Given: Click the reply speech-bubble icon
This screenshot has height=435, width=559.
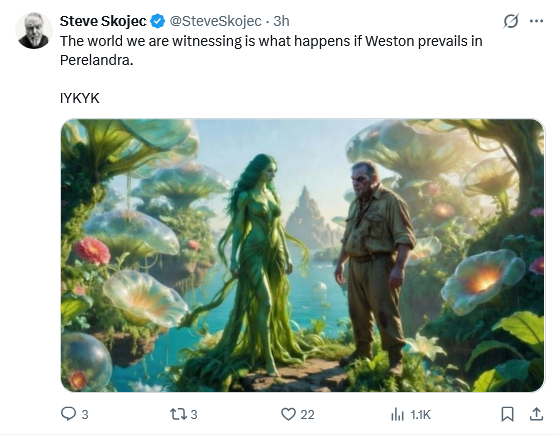Looking at the screenshot, I should tap(68, 414).
